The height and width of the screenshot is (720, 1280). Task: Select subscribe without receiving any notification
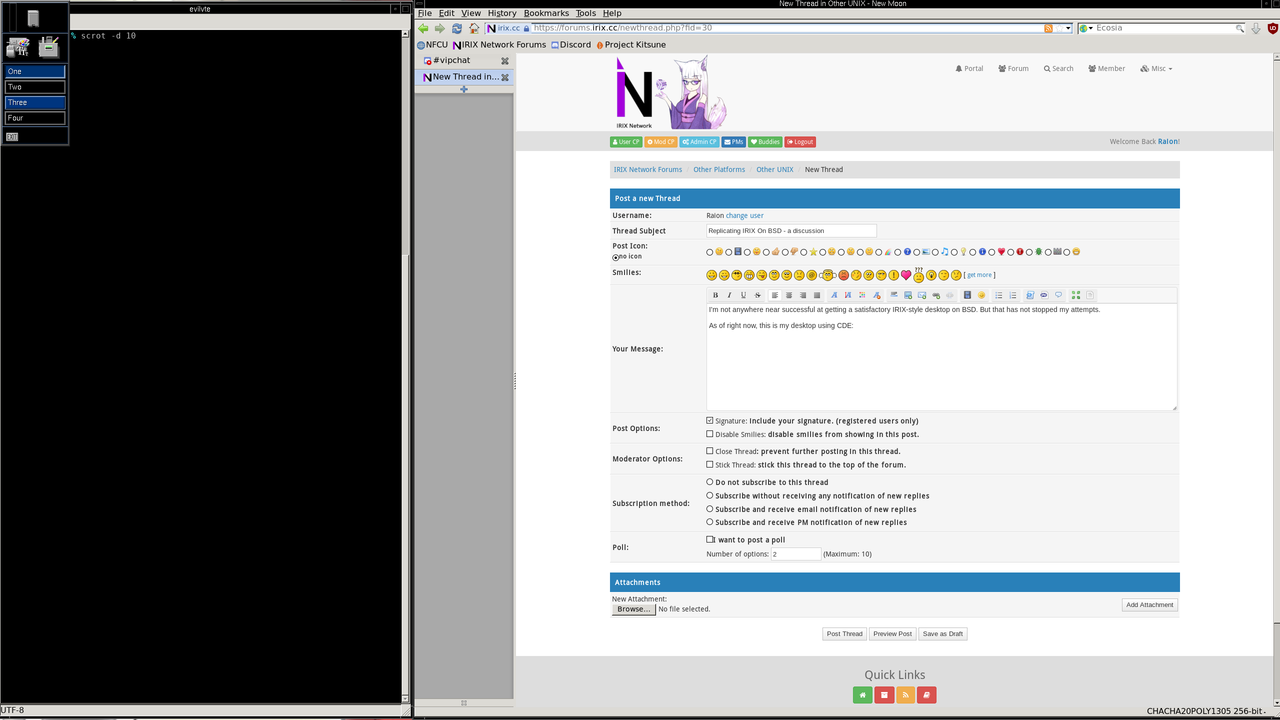(x=710, y=495)
